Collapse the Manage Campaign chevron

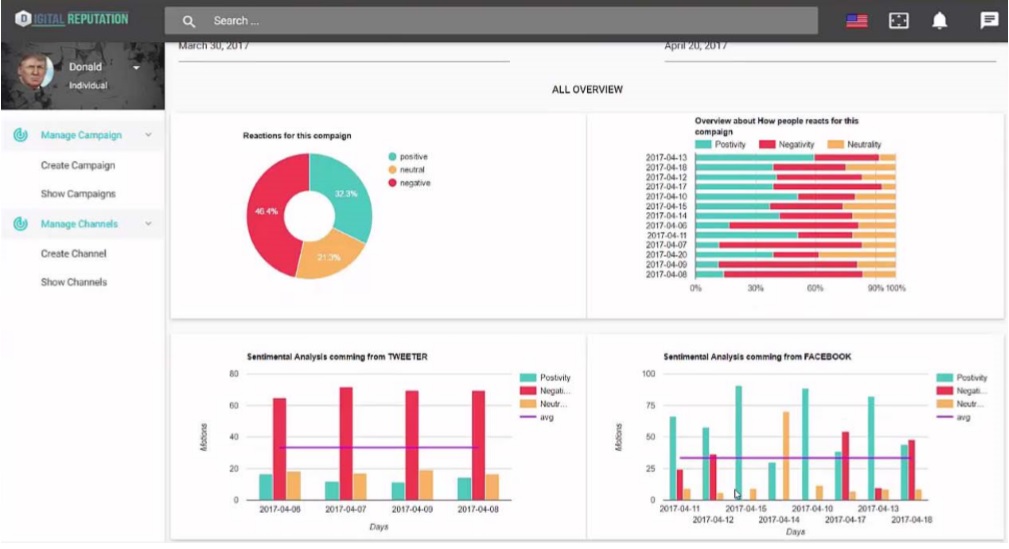148,135
